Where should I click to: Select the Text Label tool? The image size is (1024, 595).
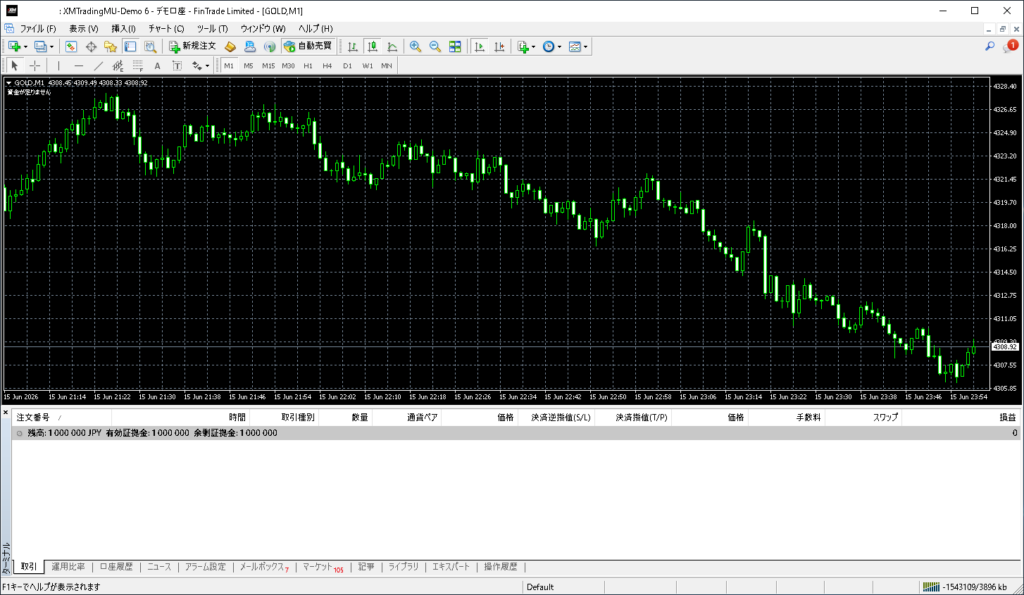click(x=177, y=65)
